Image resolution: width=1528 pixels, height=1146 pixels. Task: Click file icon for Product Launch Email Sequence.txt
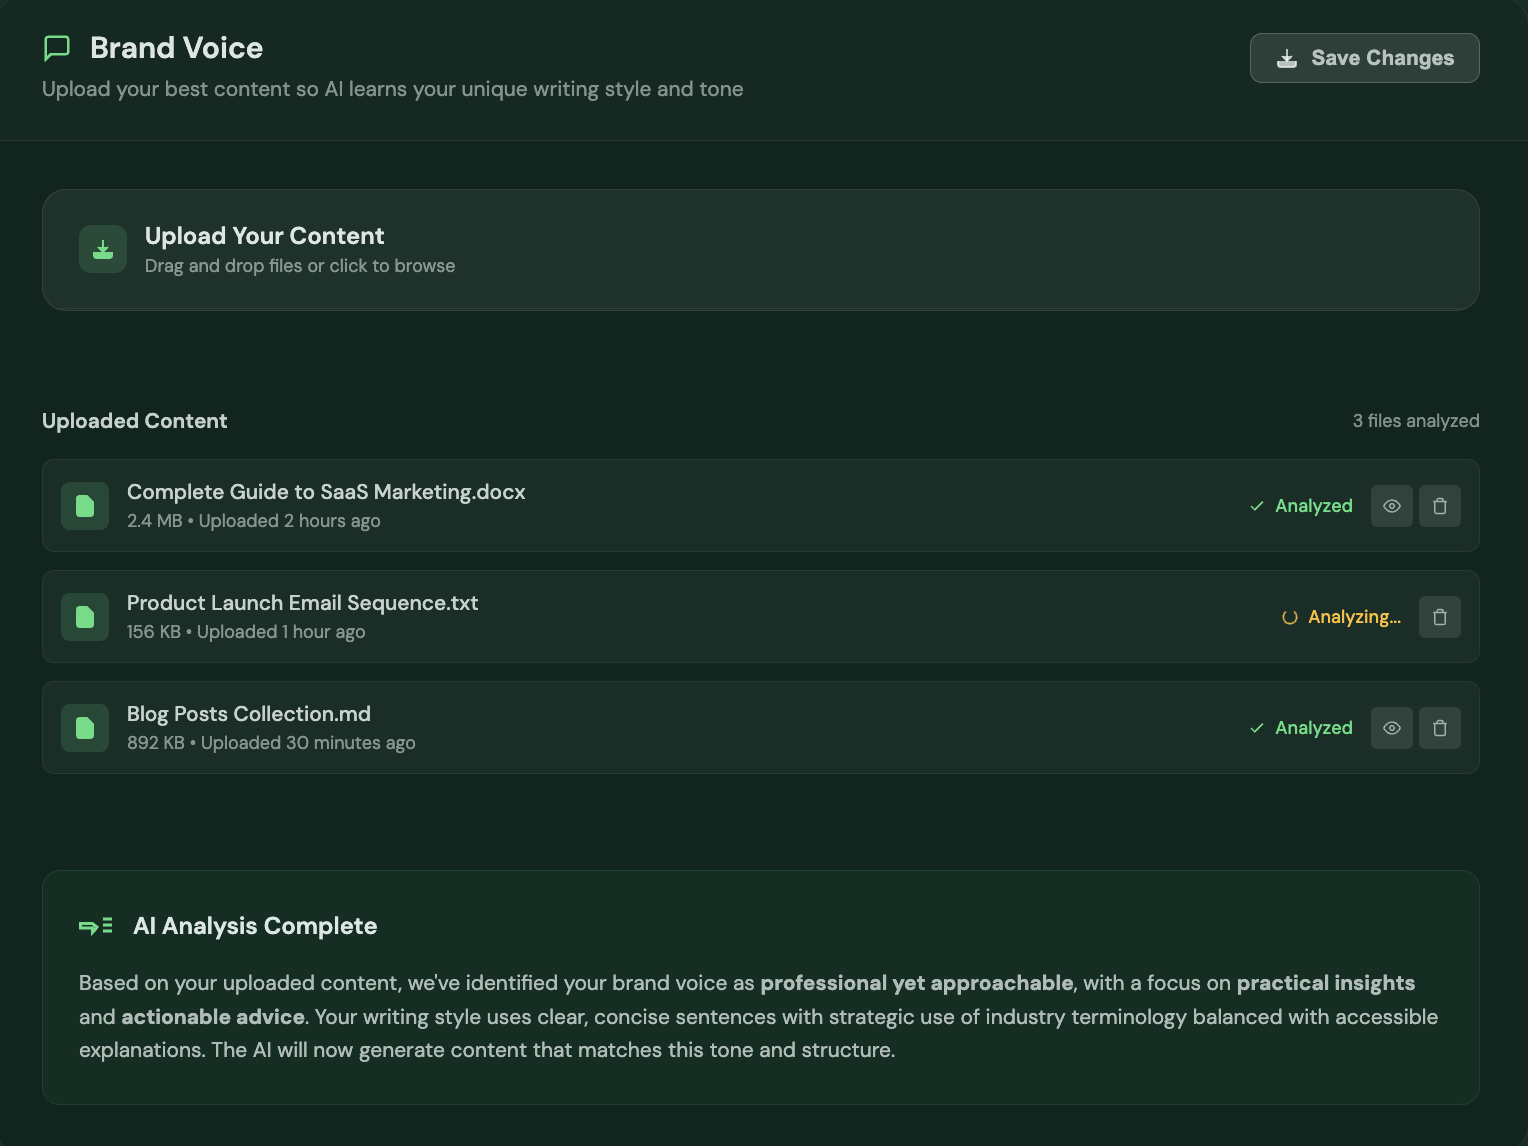tap(85, 617)
